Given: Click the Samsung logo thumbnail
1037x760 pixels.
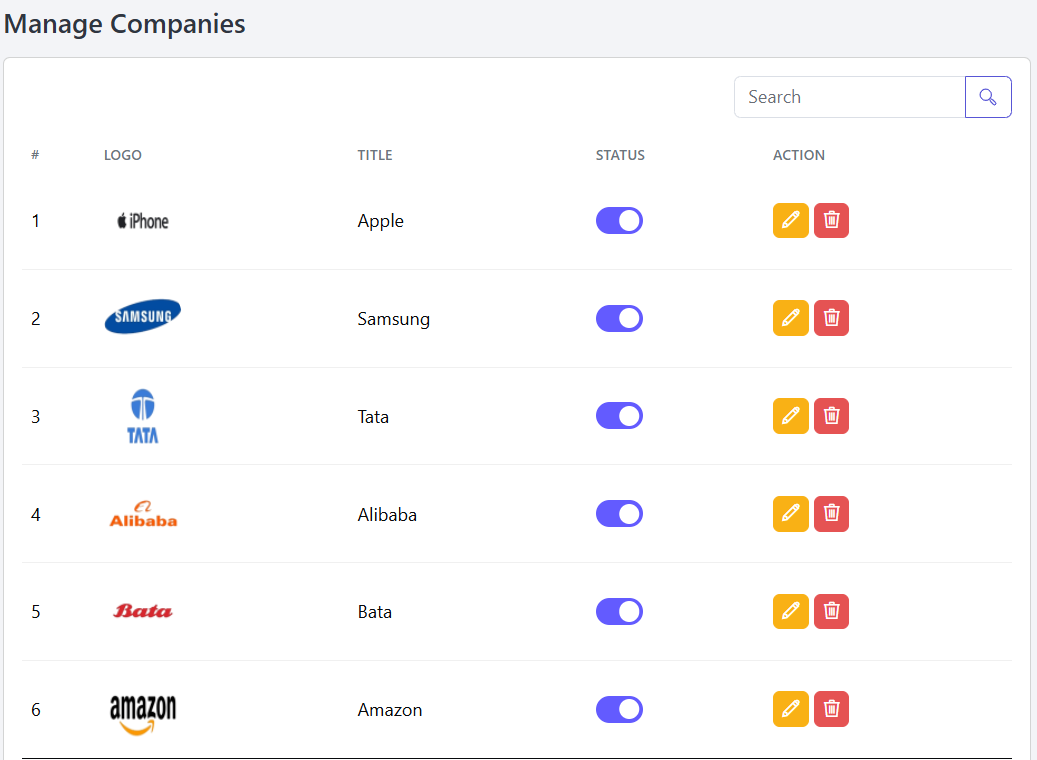Looking at the screenshot, I should [x=143, y=316].
